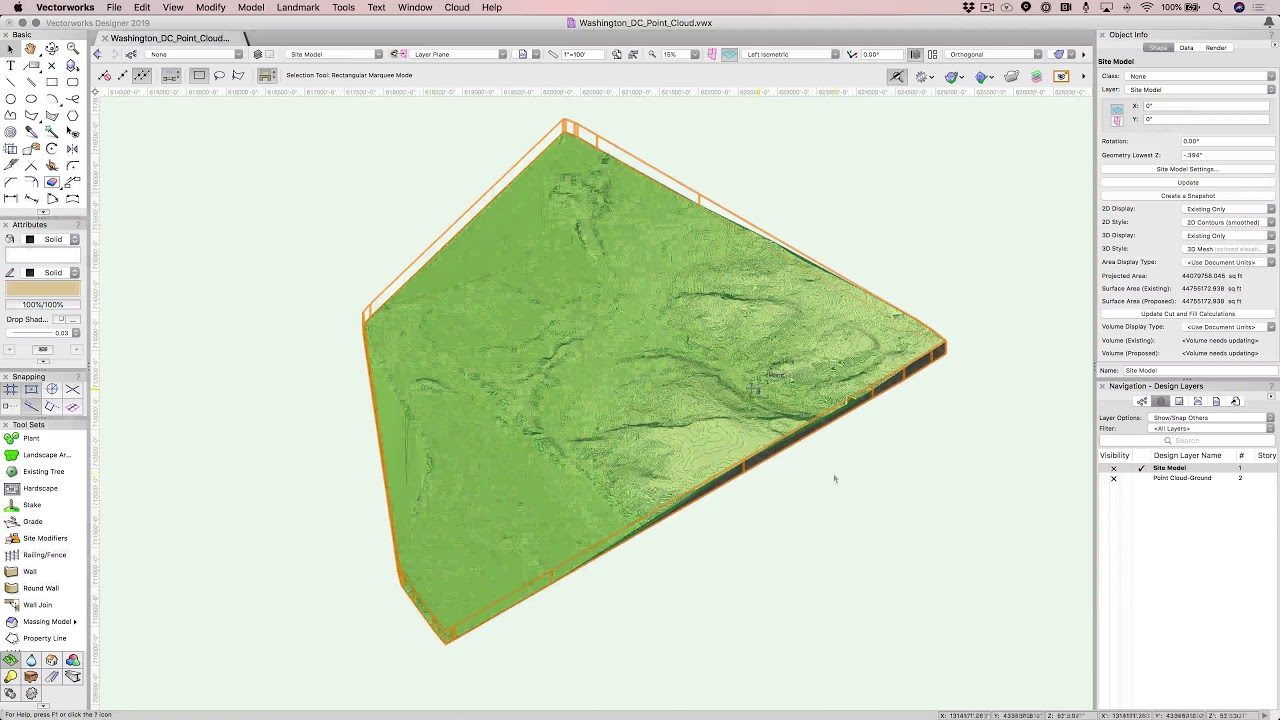
Task: Open the Class dropdown in Object Info
Action: coord(1200,76)
